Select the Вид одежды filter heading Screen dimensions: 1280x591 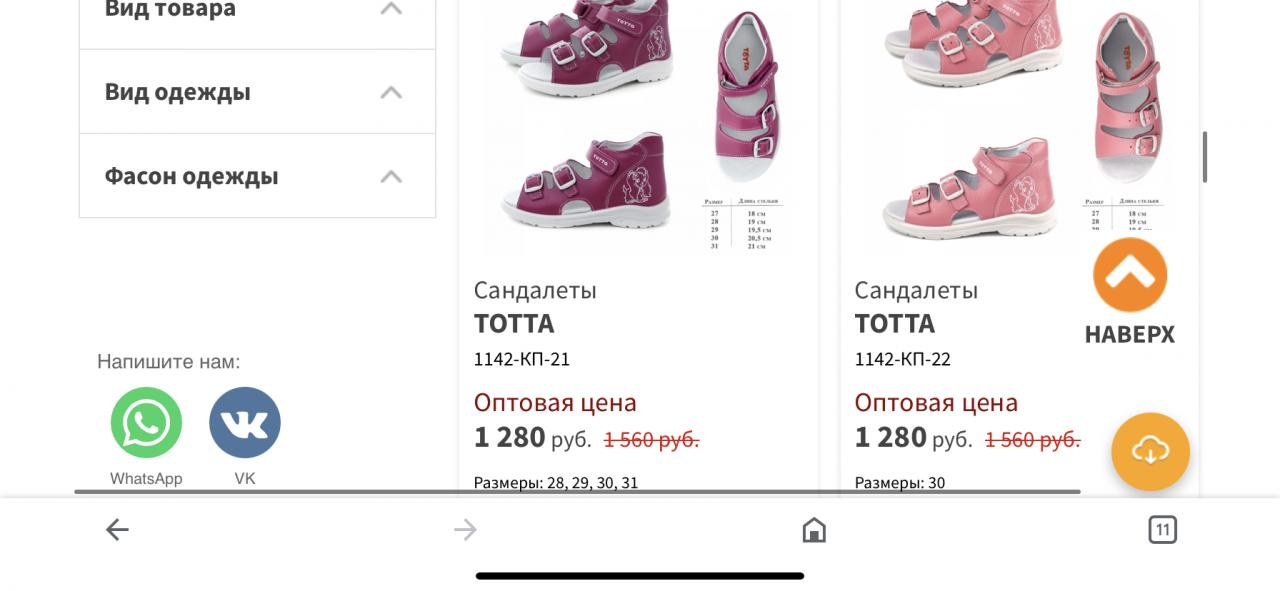click(178, 92)
